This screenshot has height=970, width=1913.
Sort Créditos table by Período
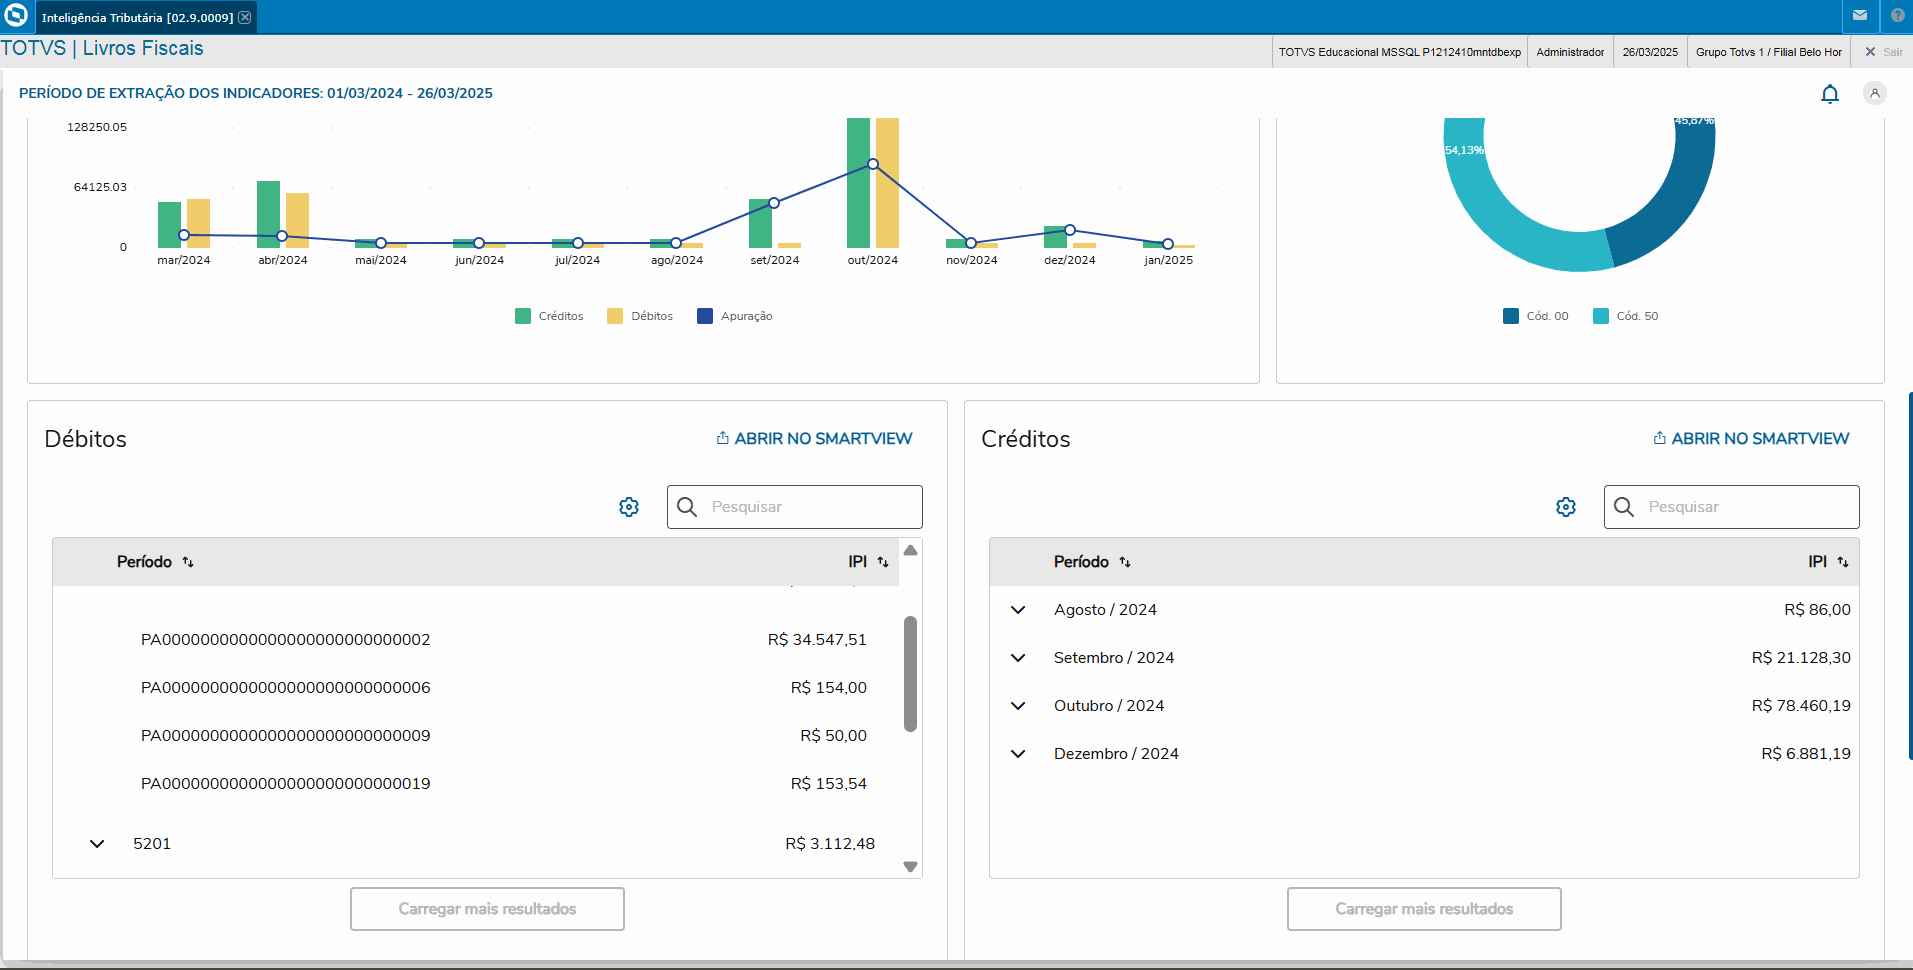[1125, 562]
